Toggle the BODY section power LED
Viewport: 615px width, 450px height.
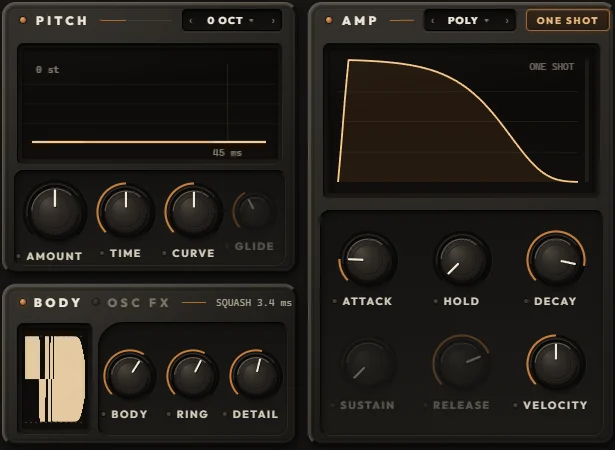coord(23,302)
